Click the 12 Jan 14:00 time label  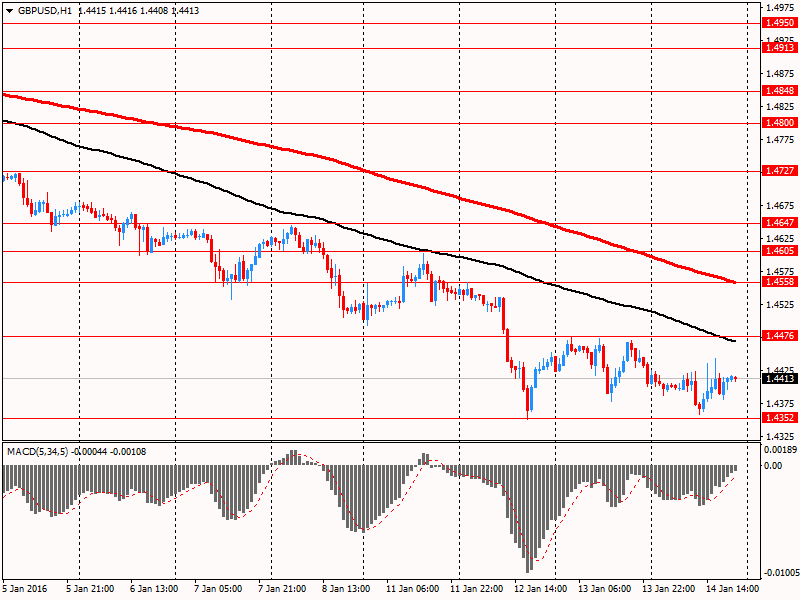(x=540, y=589)
